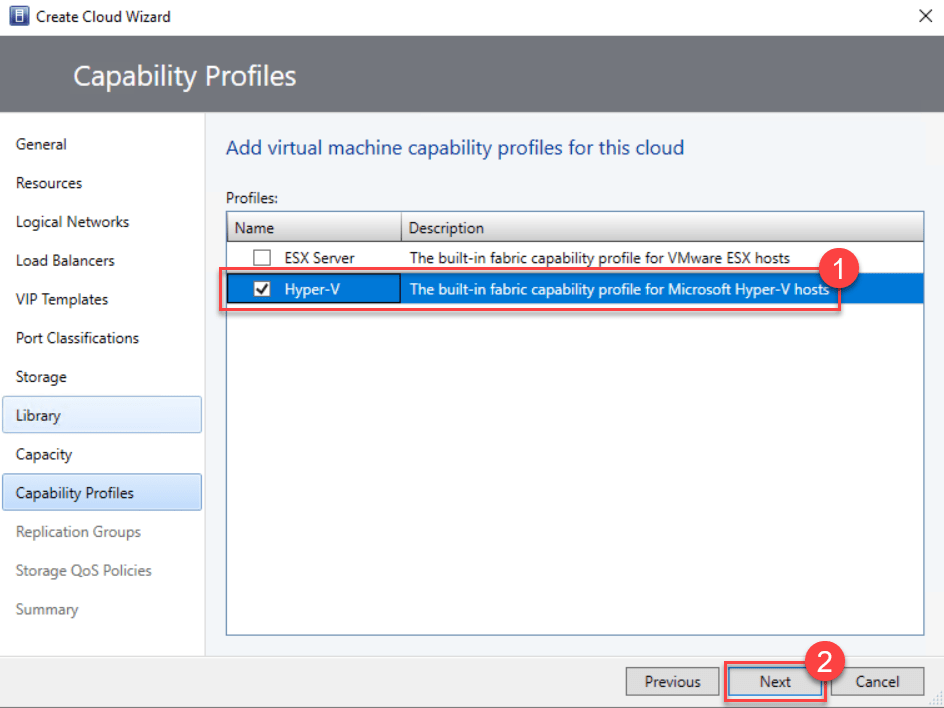Check the ESX Server profile checkbox

pos(263,258)
